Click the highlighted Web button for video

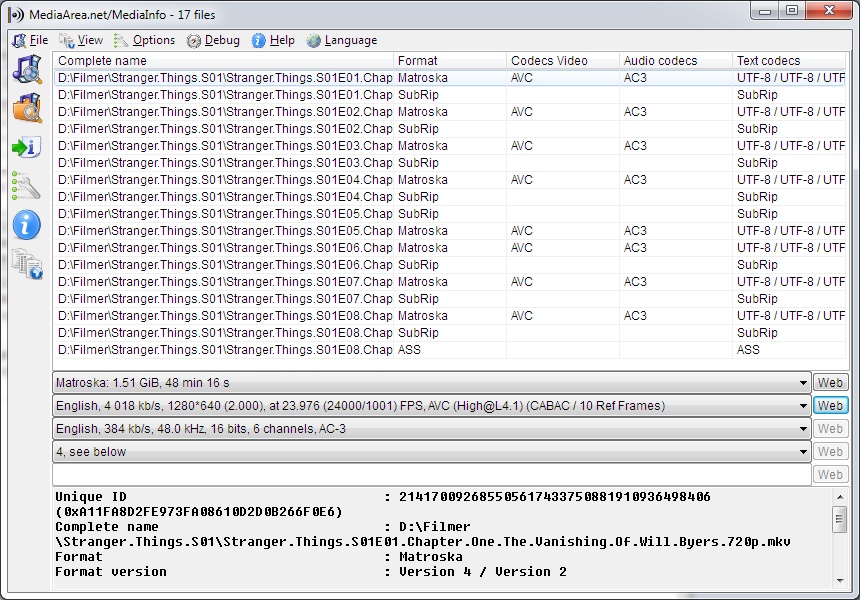click(x=830, y=406)
